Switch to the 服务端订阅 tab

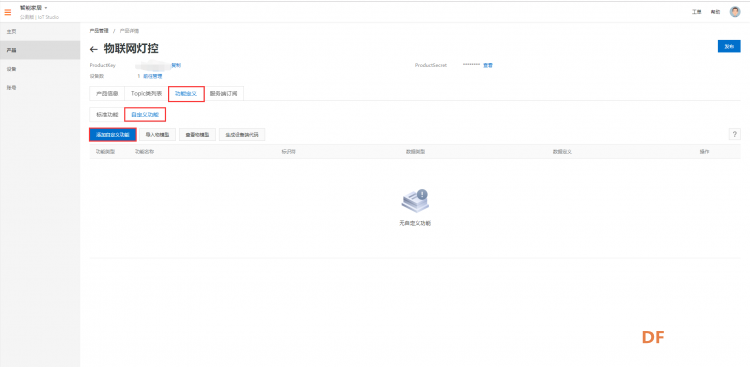pyautogui.click(x=223, y=94)
